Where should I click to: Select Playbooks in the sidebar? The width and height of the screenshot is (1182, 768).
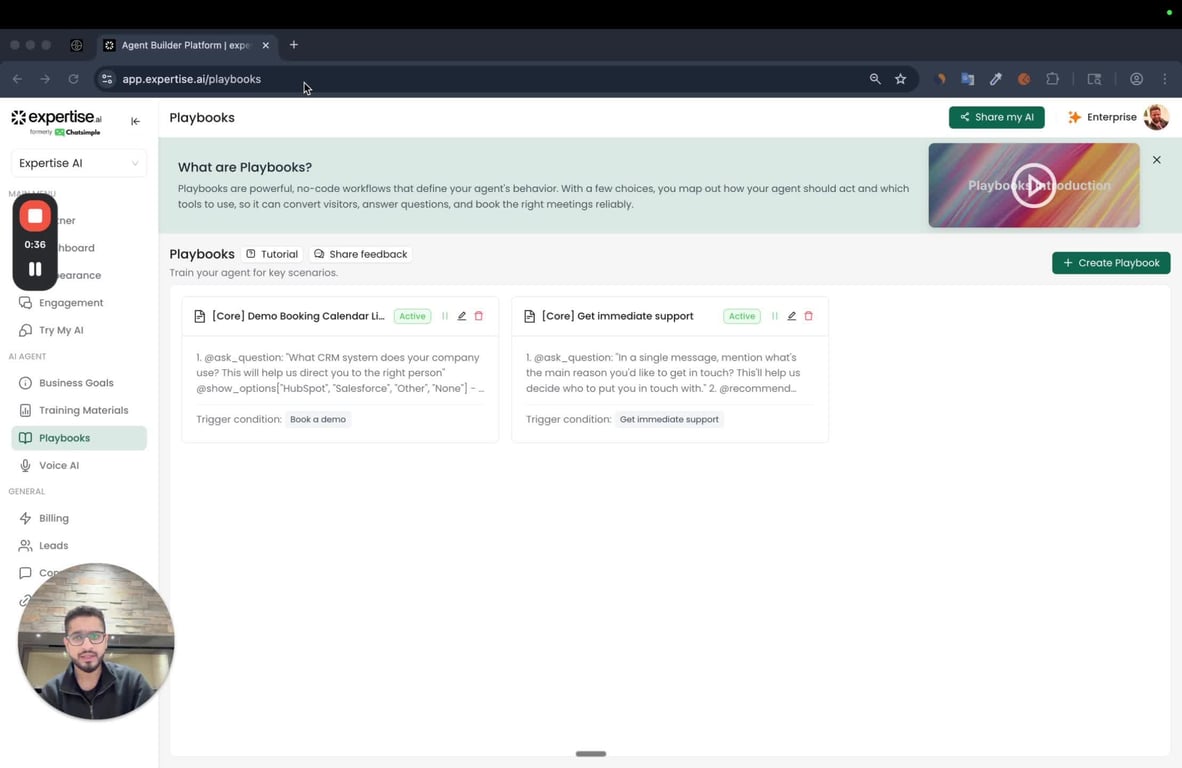tap(78, 438)
